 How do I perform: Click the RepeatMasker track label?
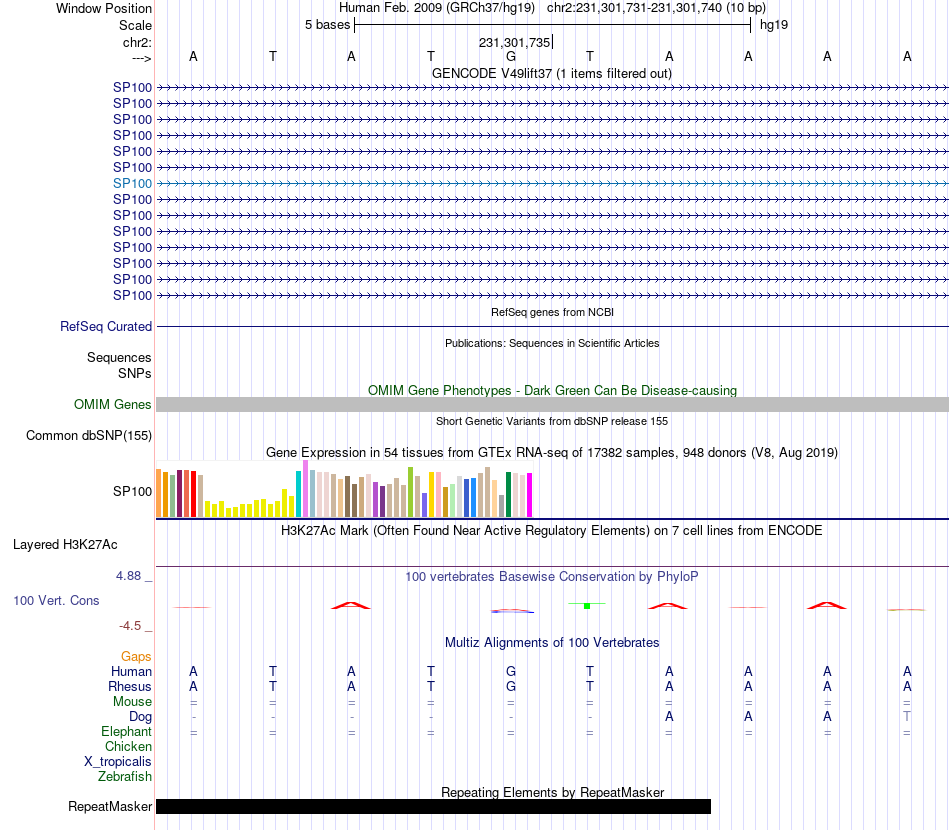coord(110,806)
